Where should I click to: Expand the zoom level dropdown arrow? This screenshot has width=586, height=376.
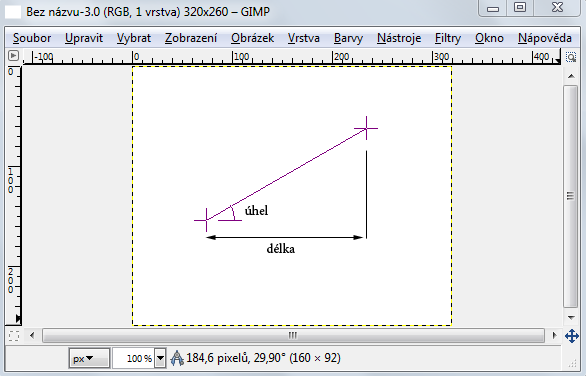pos(160,358)
